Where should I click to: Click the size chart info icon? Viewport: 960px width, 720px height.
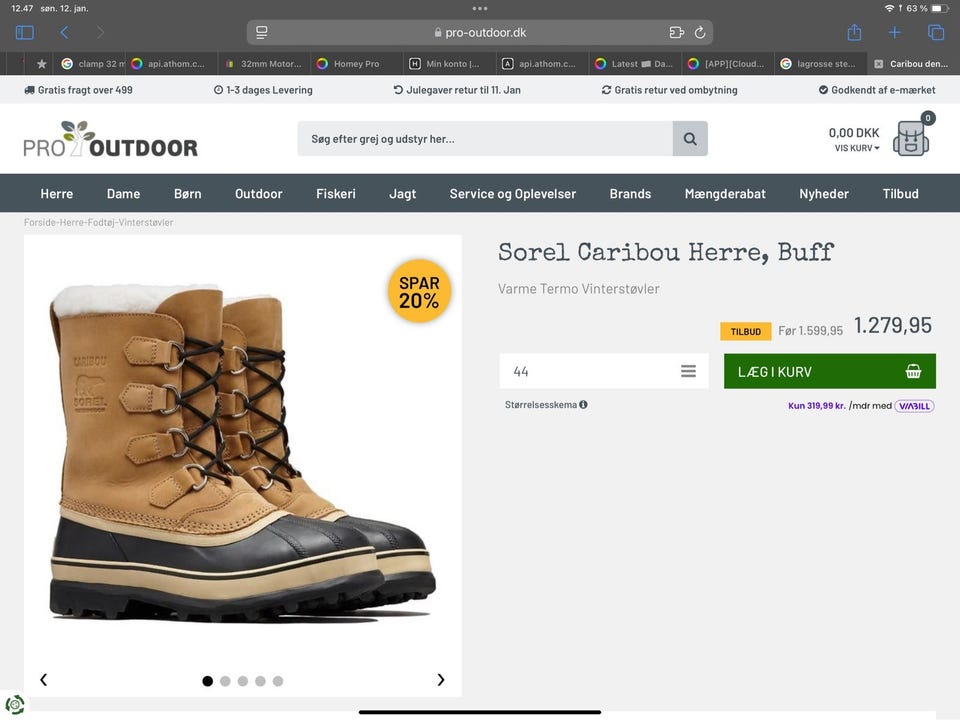583,405
